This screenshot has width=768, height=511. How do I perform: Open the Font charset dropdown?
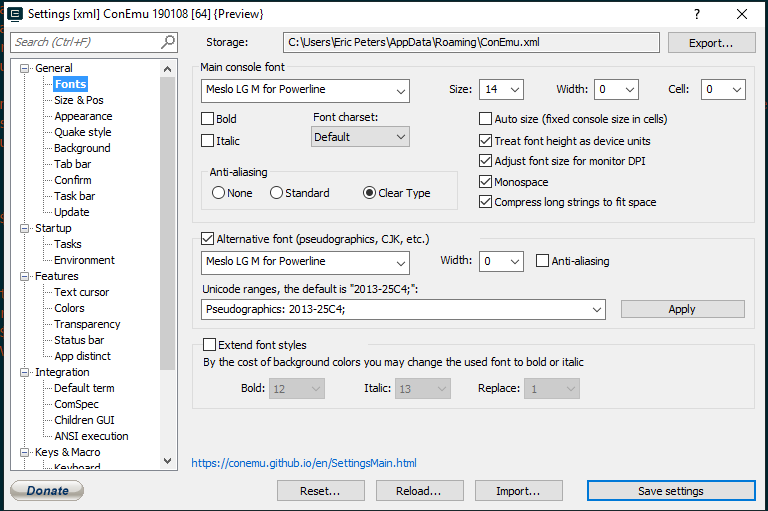(x=360, y=137)
